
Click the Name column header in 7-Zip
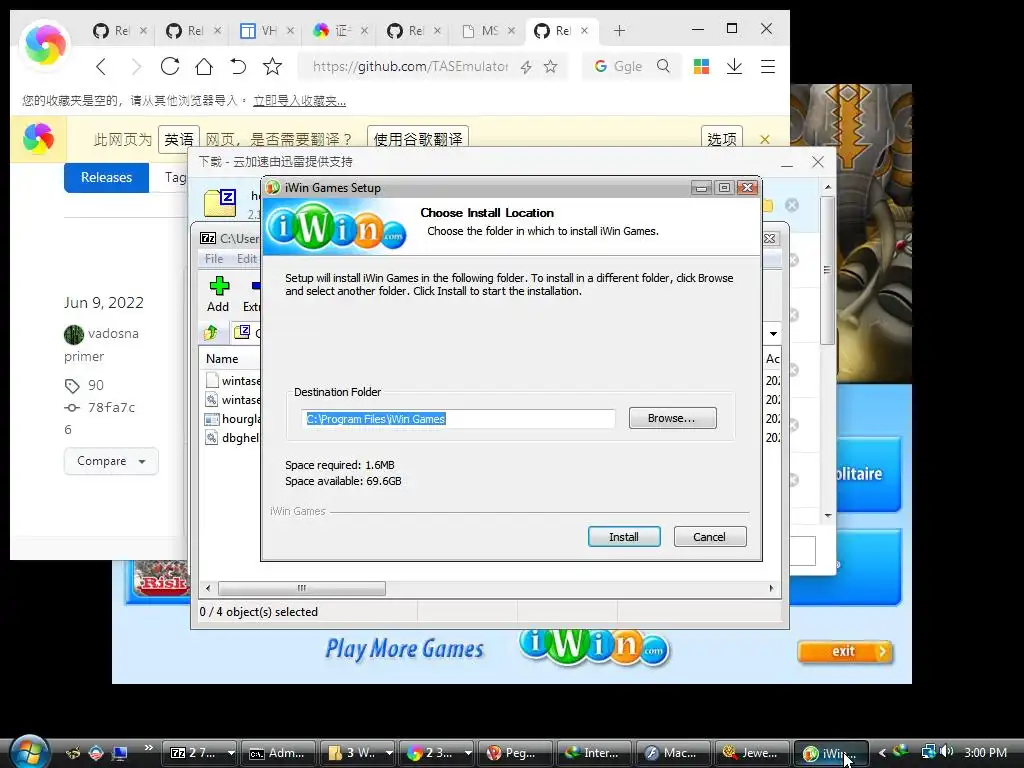pyautogui.click(x=222, y=359)
